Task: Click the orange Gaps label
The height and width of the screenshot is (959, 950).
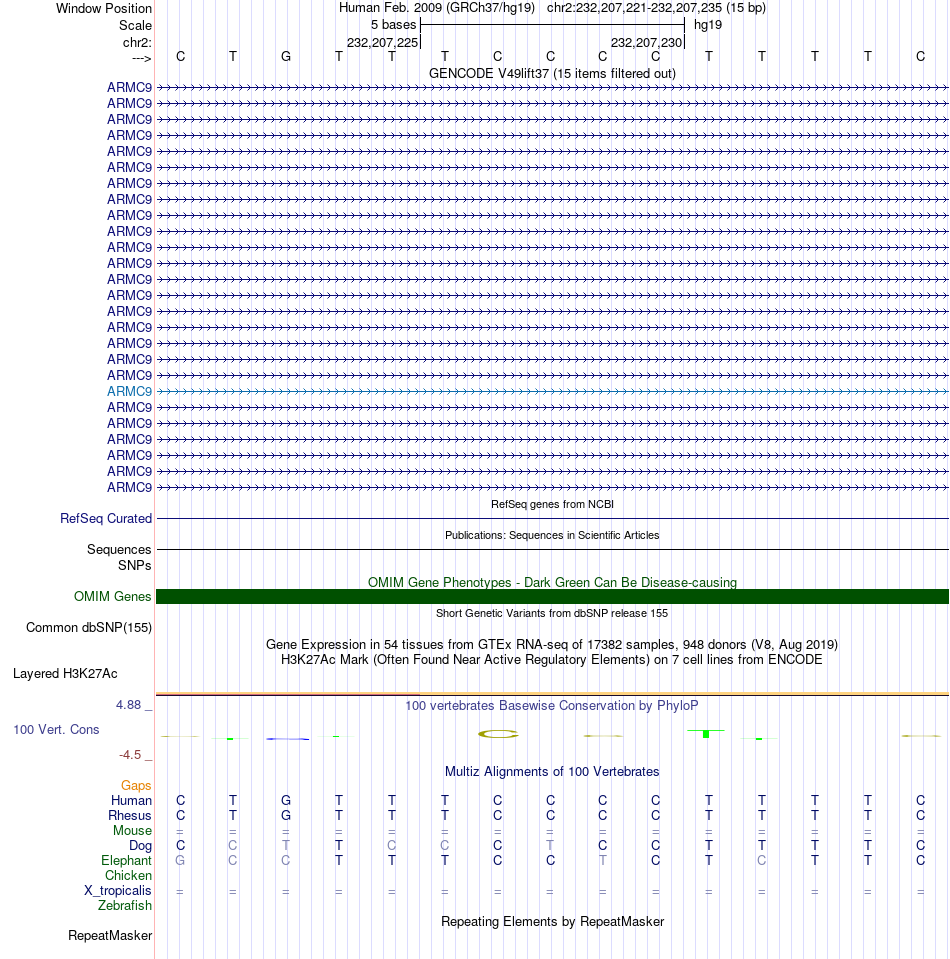Action: (x=136, y=786)
